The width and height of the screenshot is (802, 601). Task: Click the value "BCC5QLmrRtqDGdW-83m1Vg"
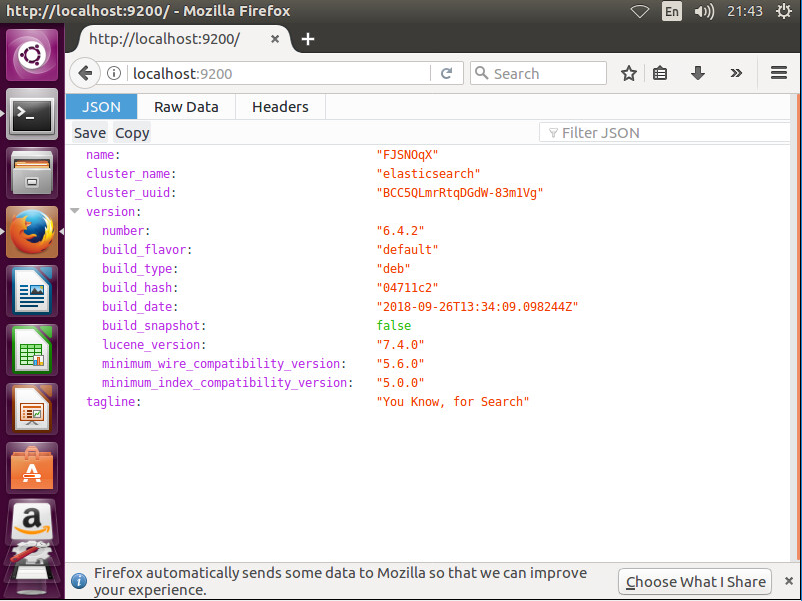pyautogui.click(x=459, y=193)
